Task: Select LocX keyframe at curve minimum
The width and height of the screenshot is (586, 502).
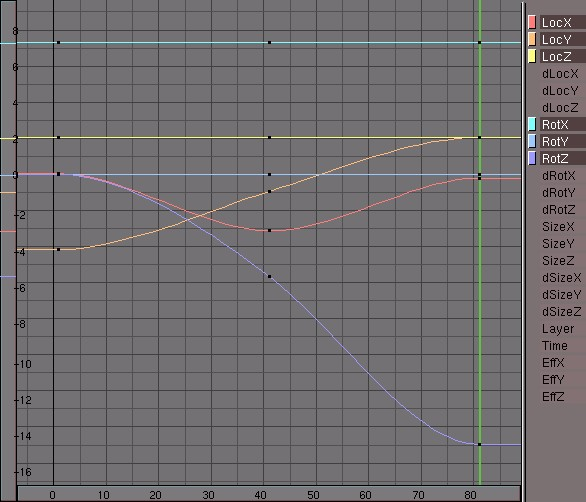Action: (x=269, y=231)
